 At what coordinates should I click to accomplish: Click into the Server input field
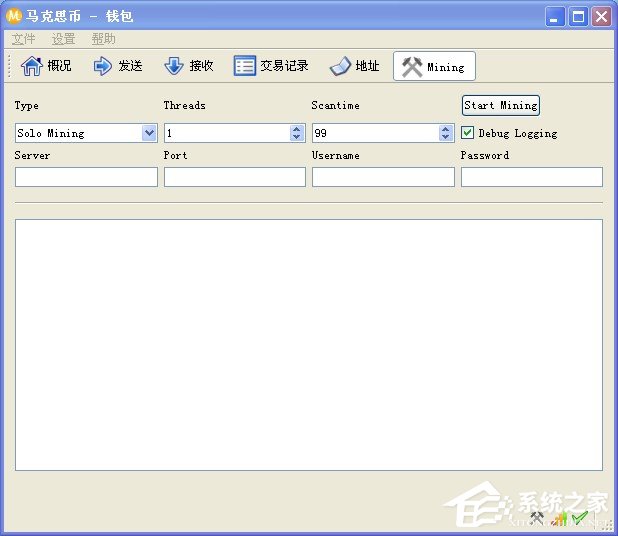86,177
